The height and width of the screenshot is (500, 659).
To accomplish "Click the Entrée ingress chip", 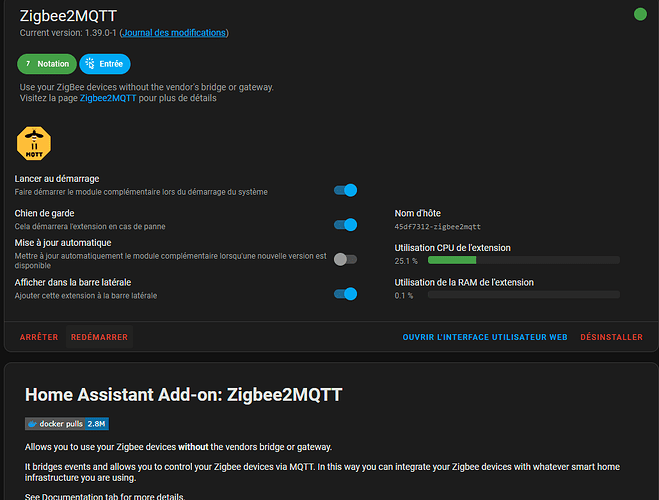I will [x=105, y=64].
